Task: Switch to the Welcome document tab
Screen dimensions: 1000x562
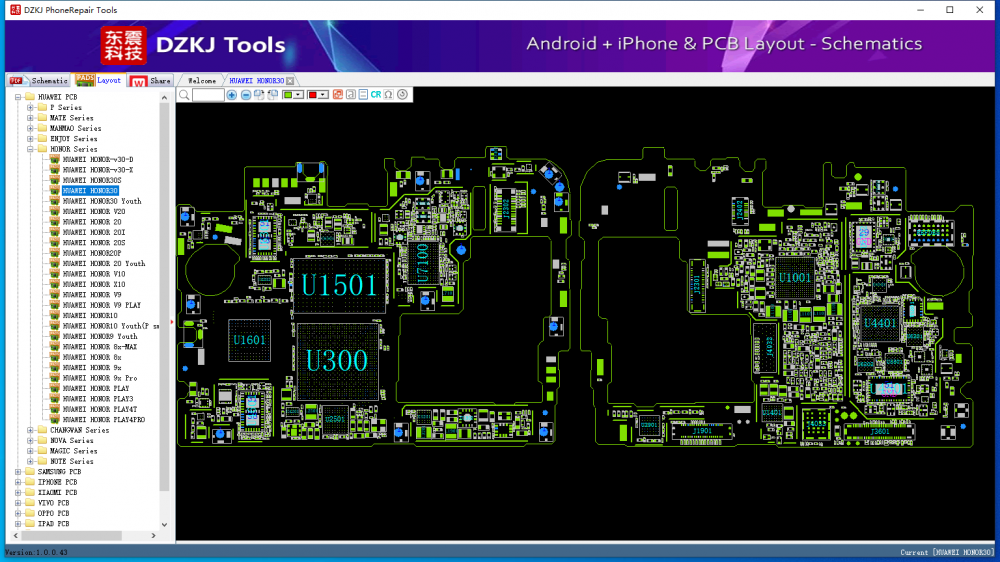Action: (x=202, y=80)
